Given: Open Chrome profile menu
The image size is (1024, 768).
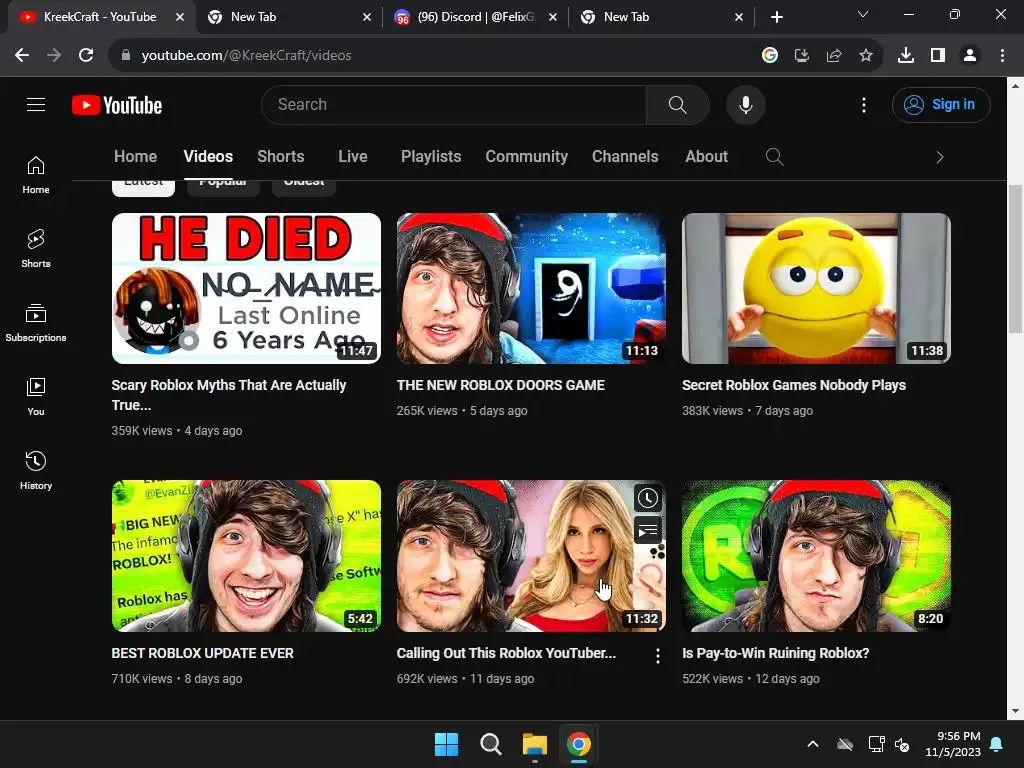Looking at the screenshot, I should (970, 56).
